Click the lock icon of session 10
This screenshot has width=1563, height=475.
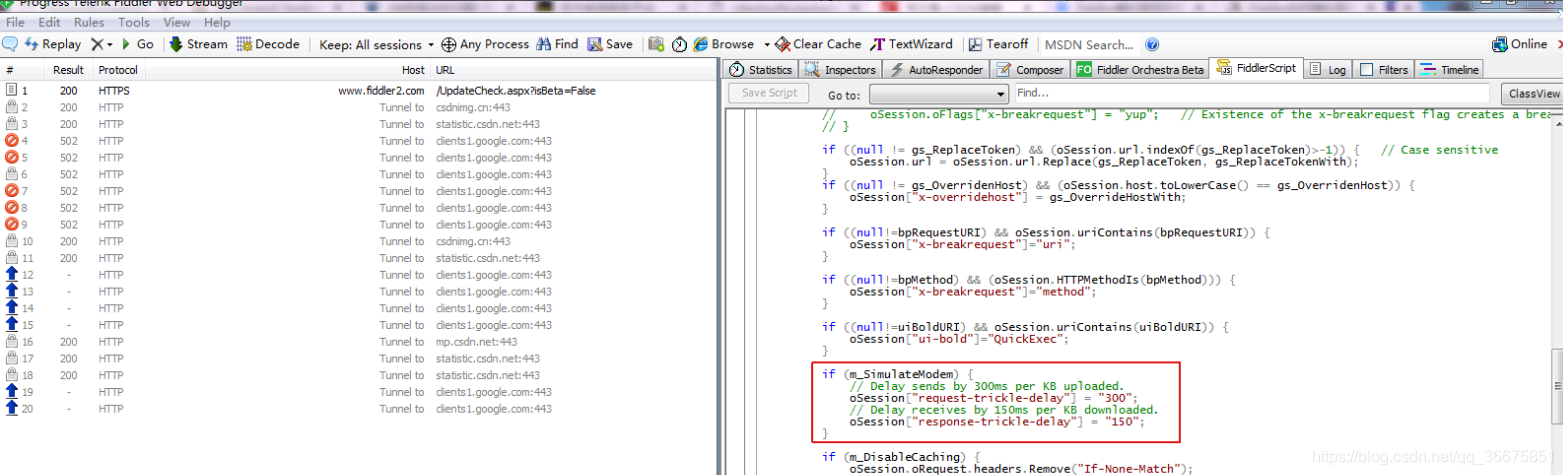[x=12, y=241]
